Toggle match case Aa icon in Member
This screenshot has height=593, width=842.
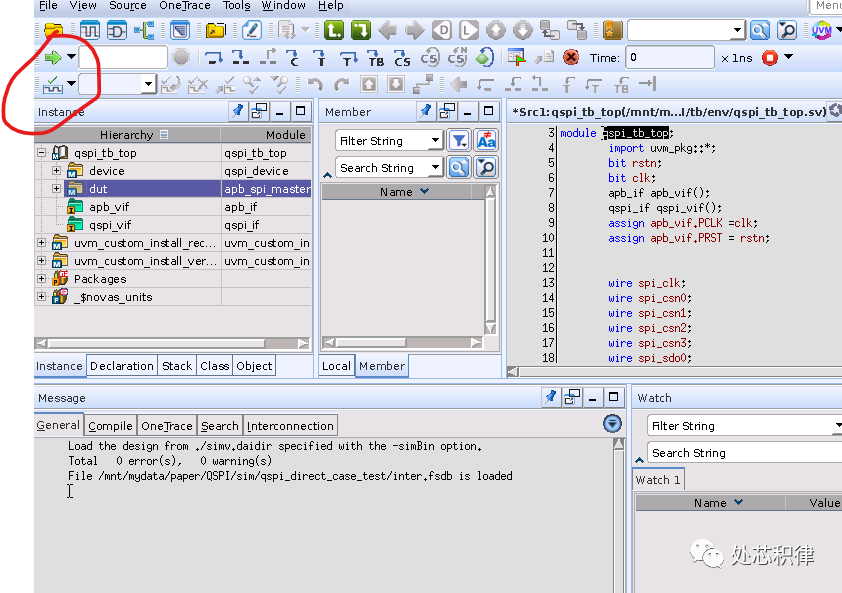(x=486, y=141)
